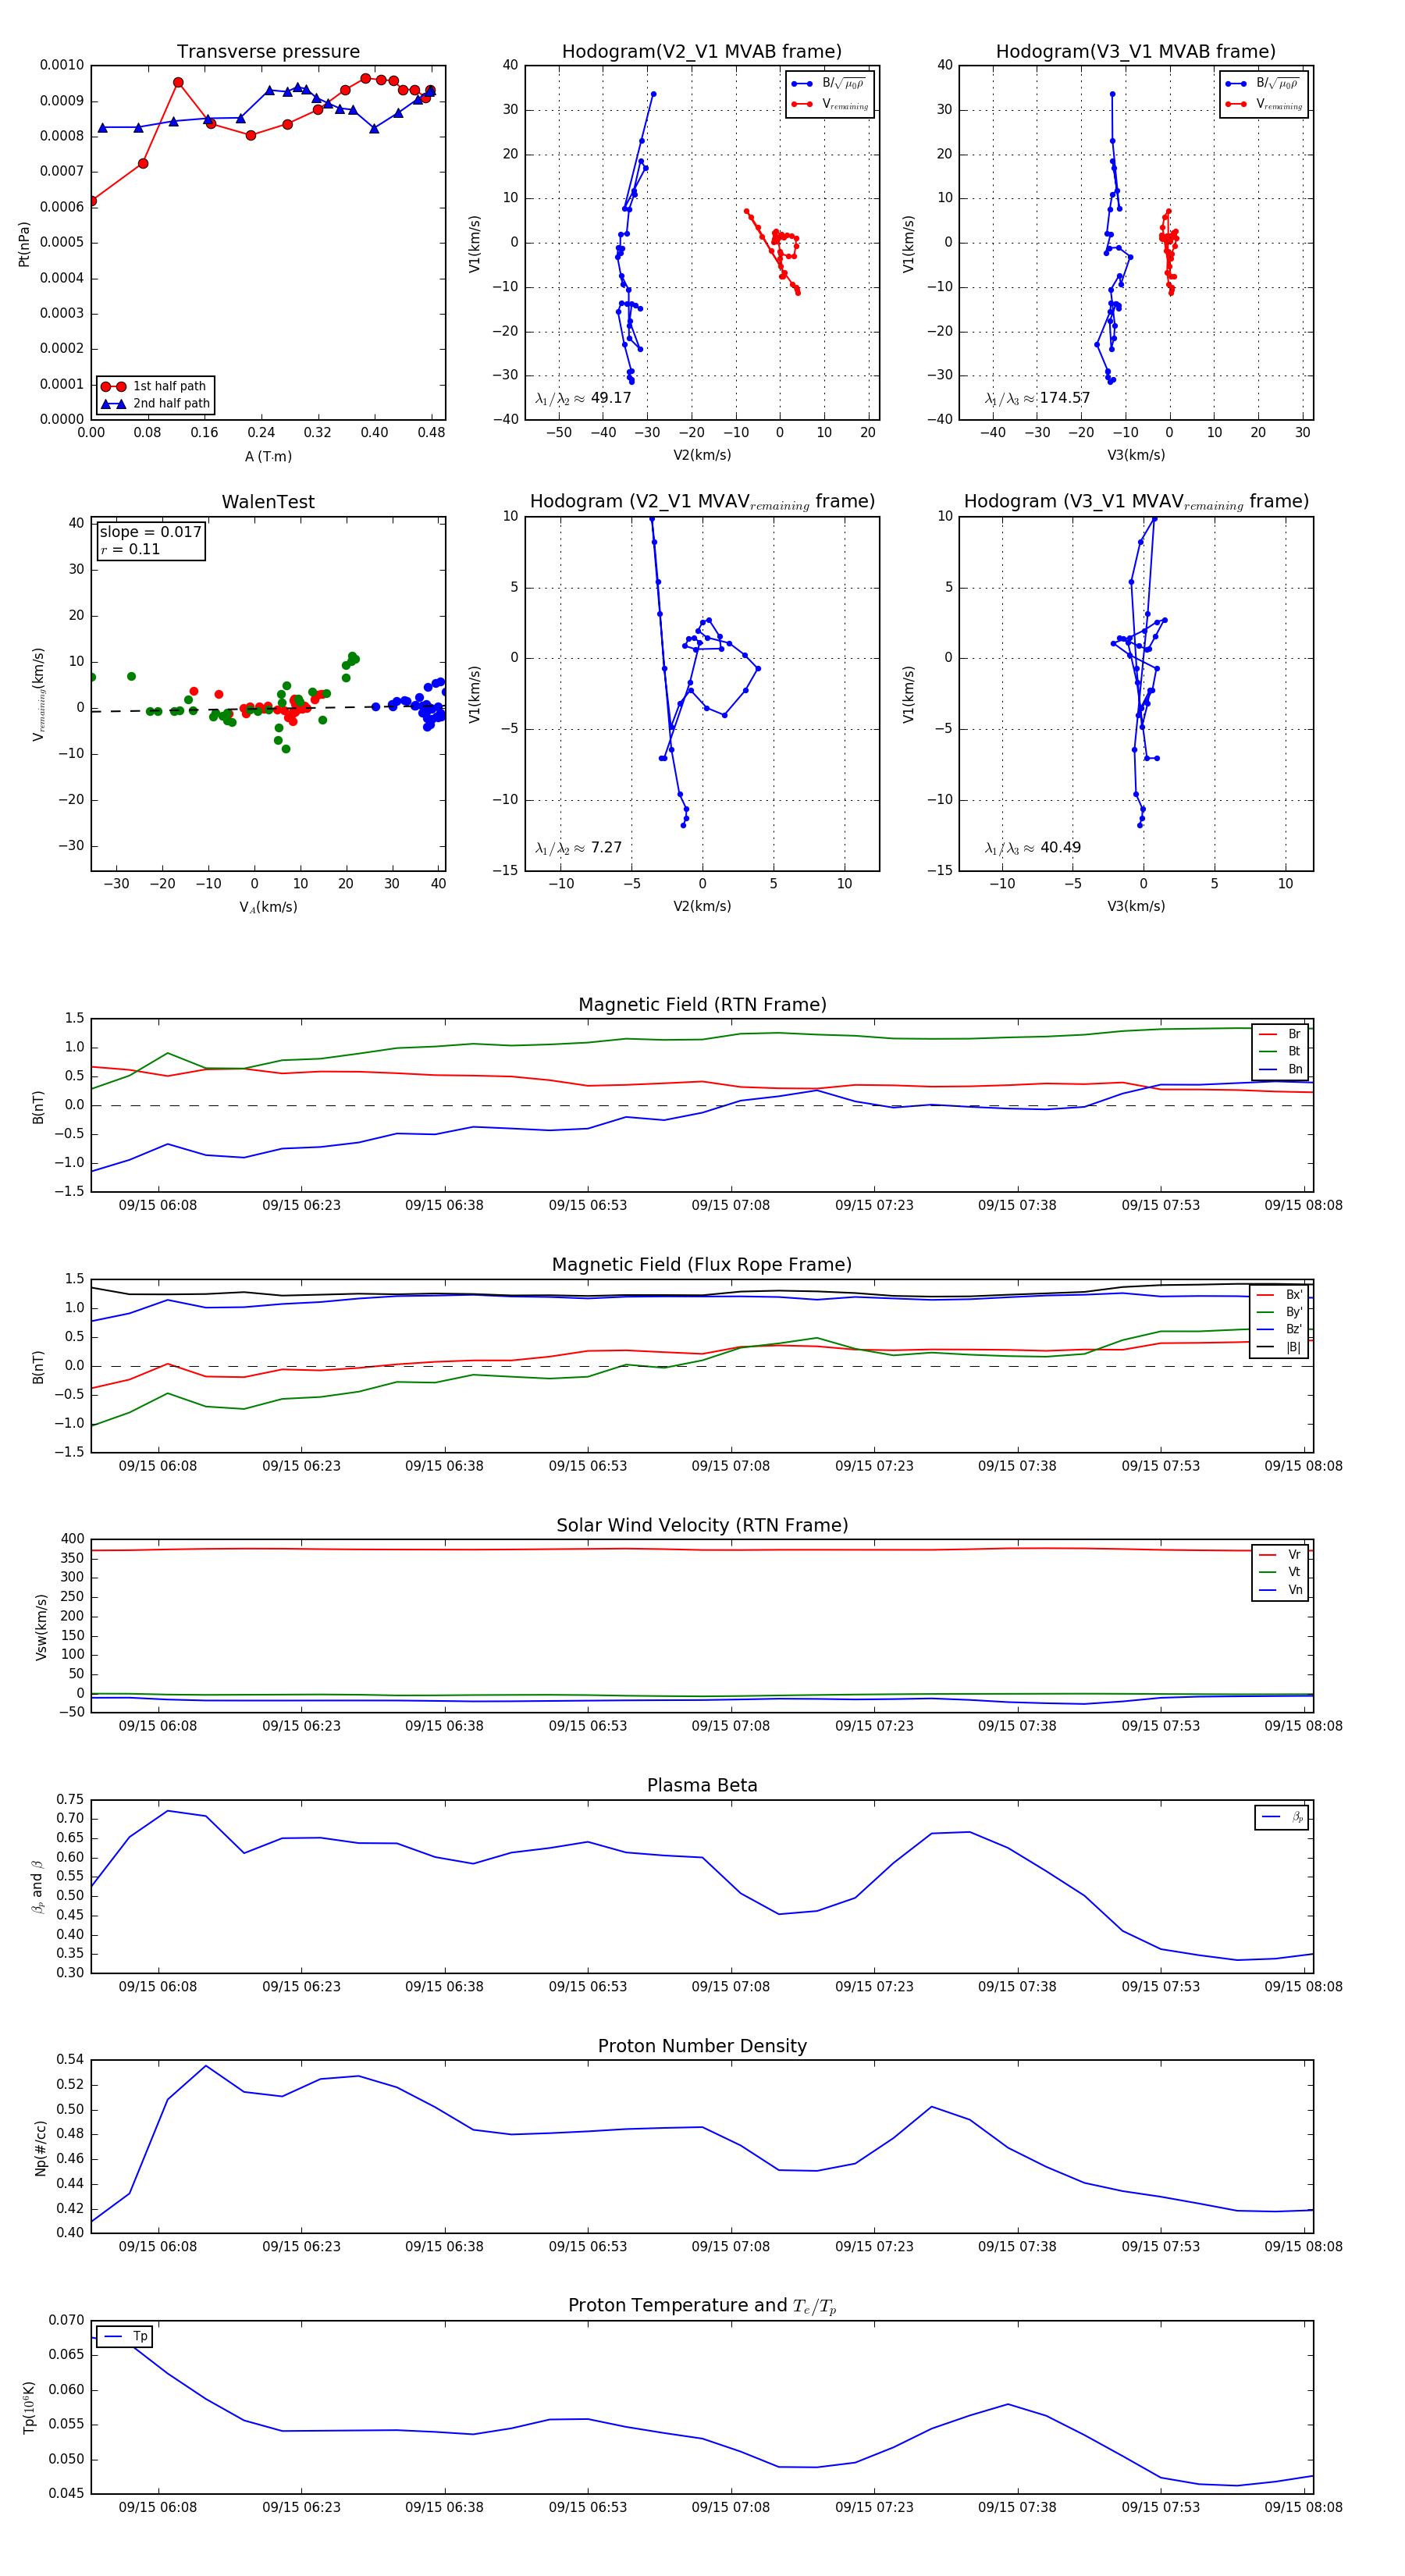Click the Bz' legend entry
The height and width of the screenshot is (2576, 1405).
1280,1329
